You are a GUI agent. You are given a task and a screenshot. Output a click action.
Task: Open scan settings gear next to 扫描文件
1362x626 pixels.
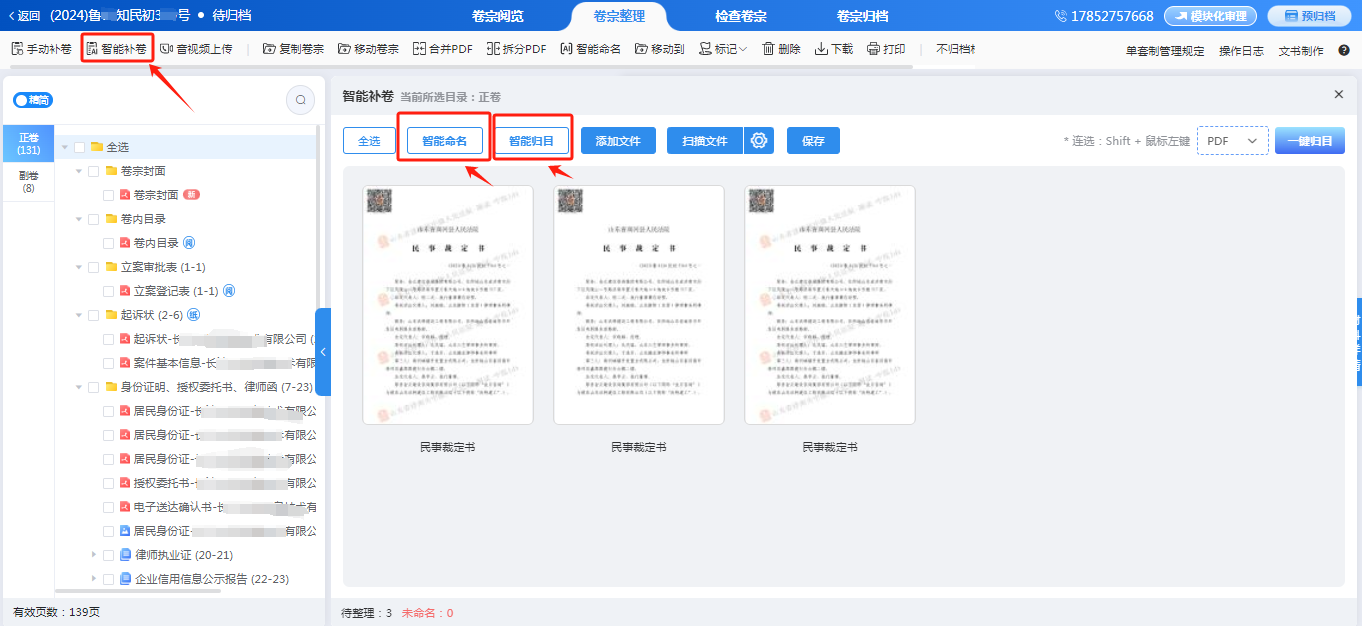[759, 141]
